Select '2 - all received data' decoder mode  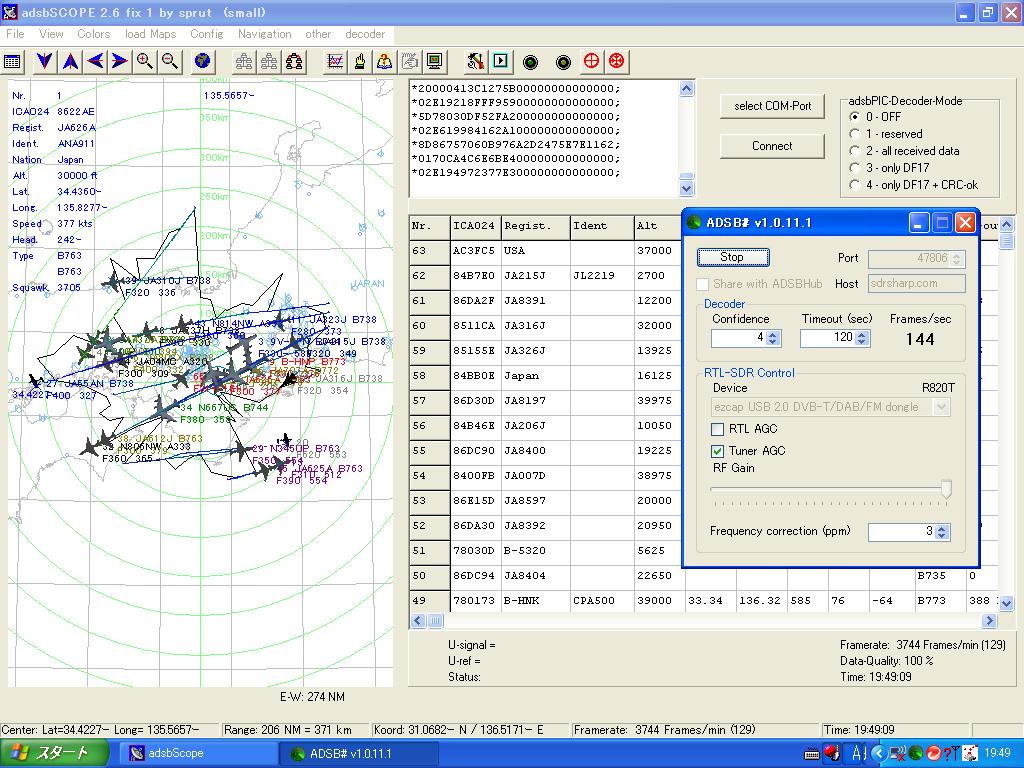[855, 151]
